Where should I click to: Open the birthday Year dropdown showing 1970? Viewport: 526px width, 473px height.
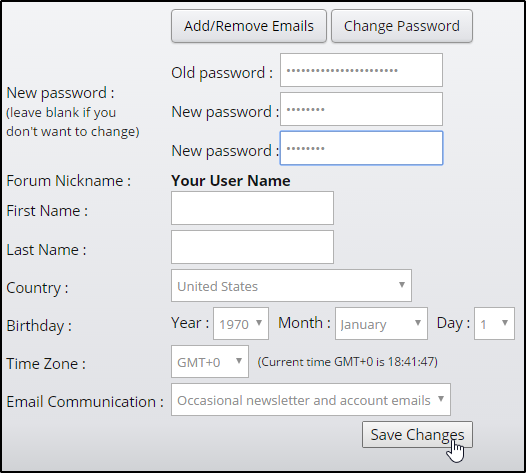pos(241,324)
